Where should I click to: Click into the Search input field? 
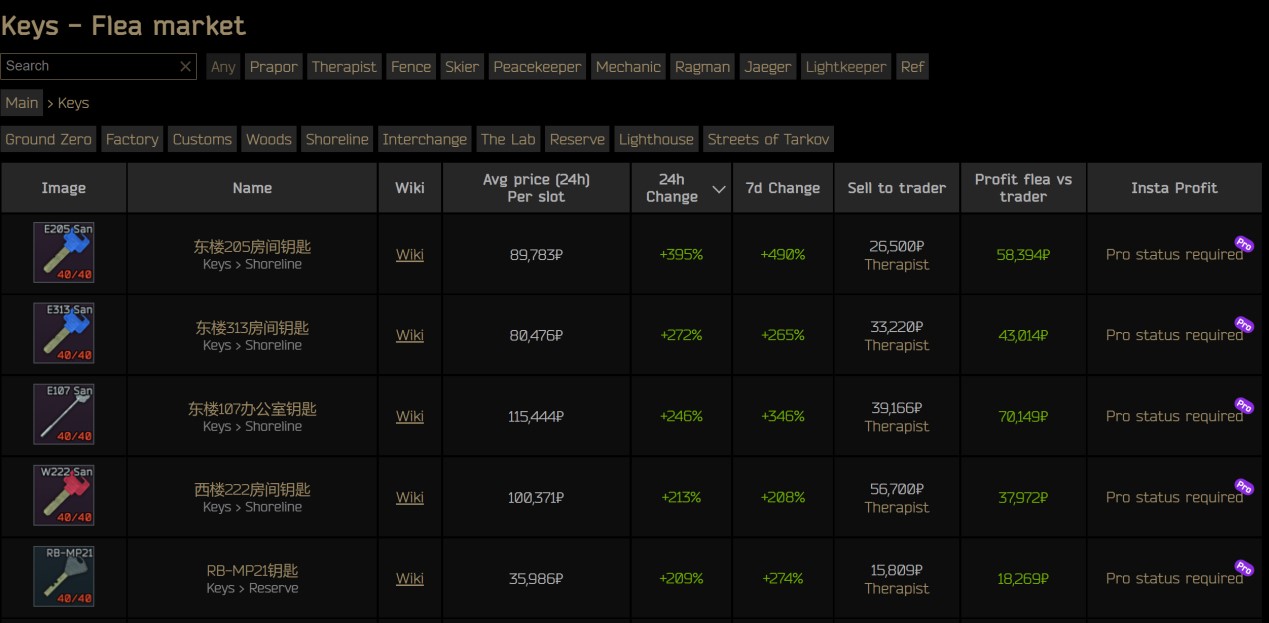click(x=88, y=66)
